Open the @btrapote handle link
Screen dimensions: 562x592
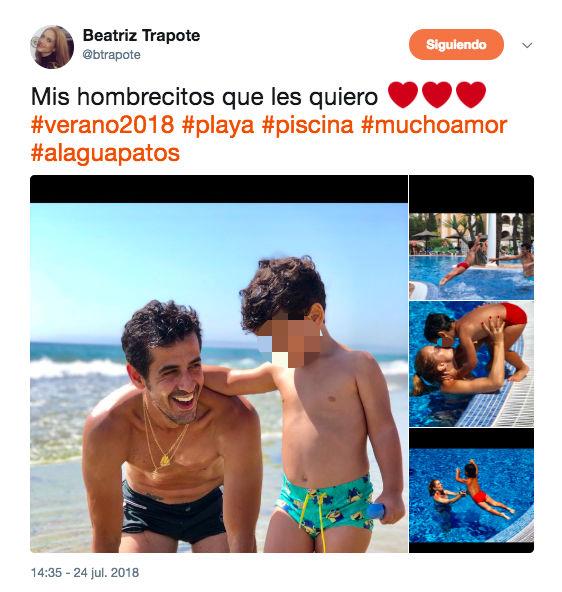[x=111, y=55]
